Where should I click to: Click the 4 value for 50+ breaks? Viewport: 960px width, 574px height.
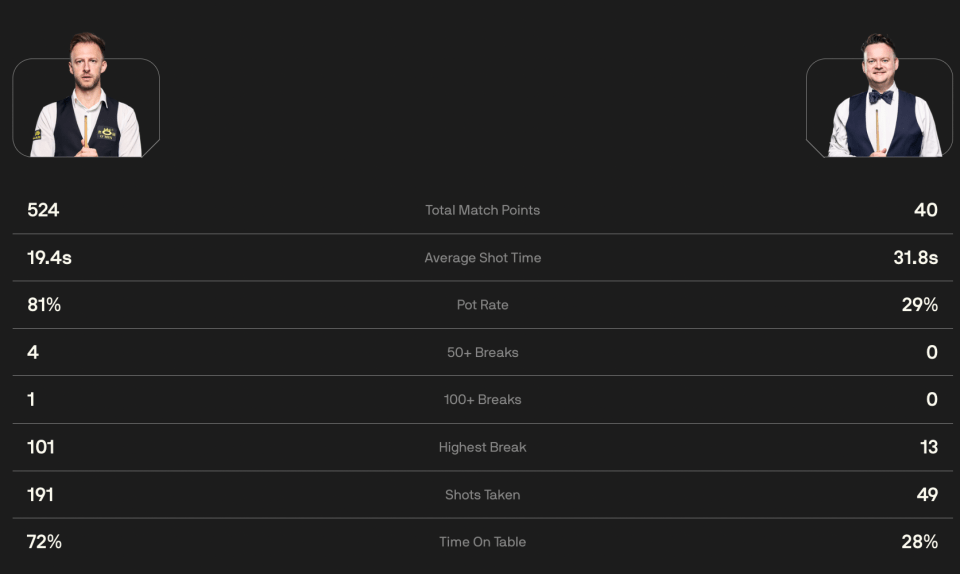coord(33,352)
